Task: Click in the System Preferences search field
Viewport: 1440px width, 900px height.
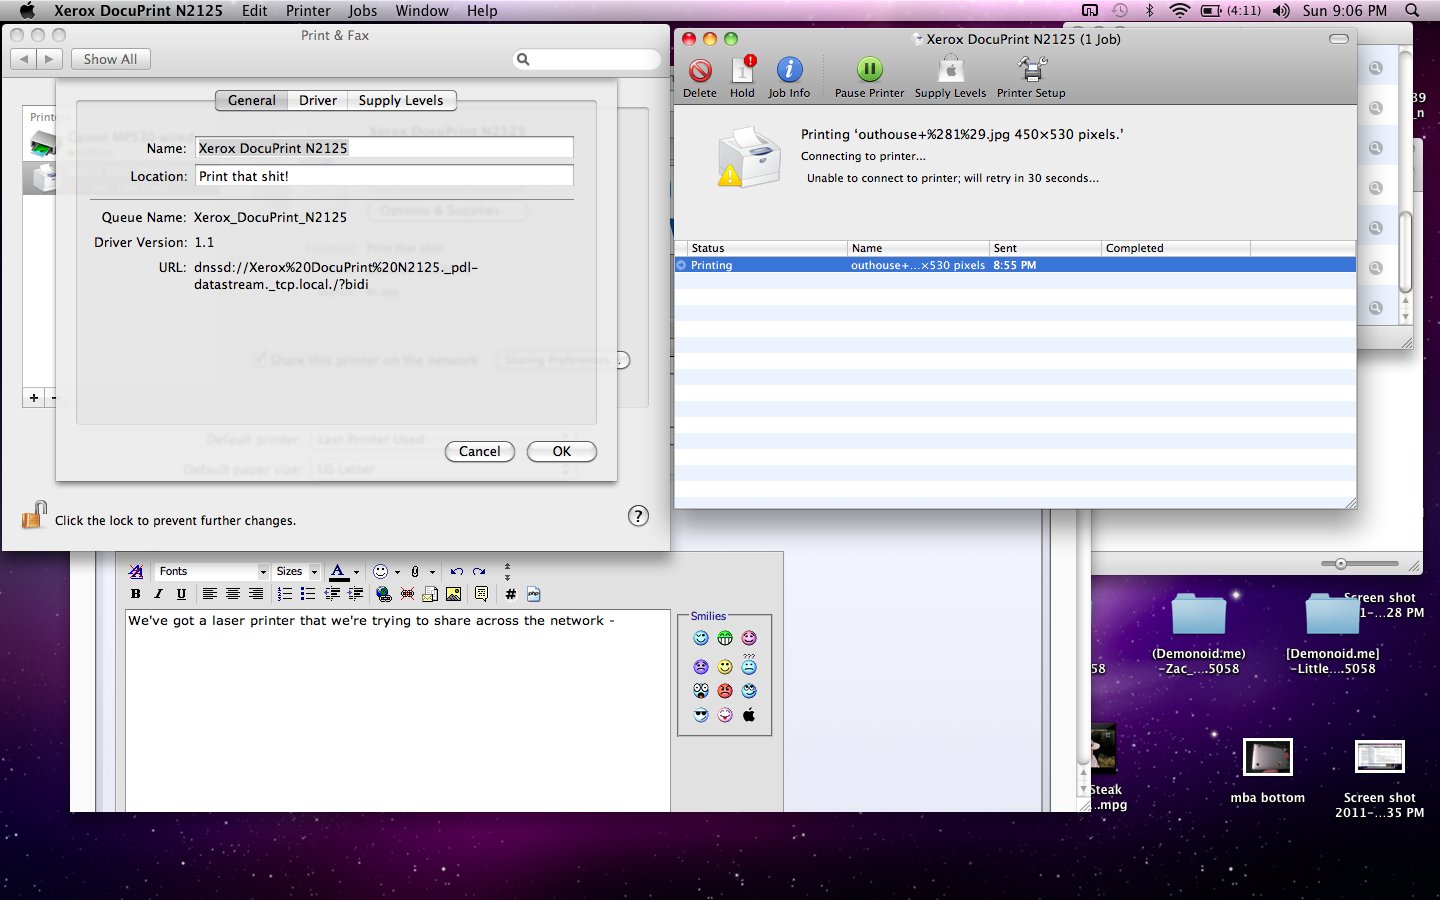Action: [x=588, y=59]
